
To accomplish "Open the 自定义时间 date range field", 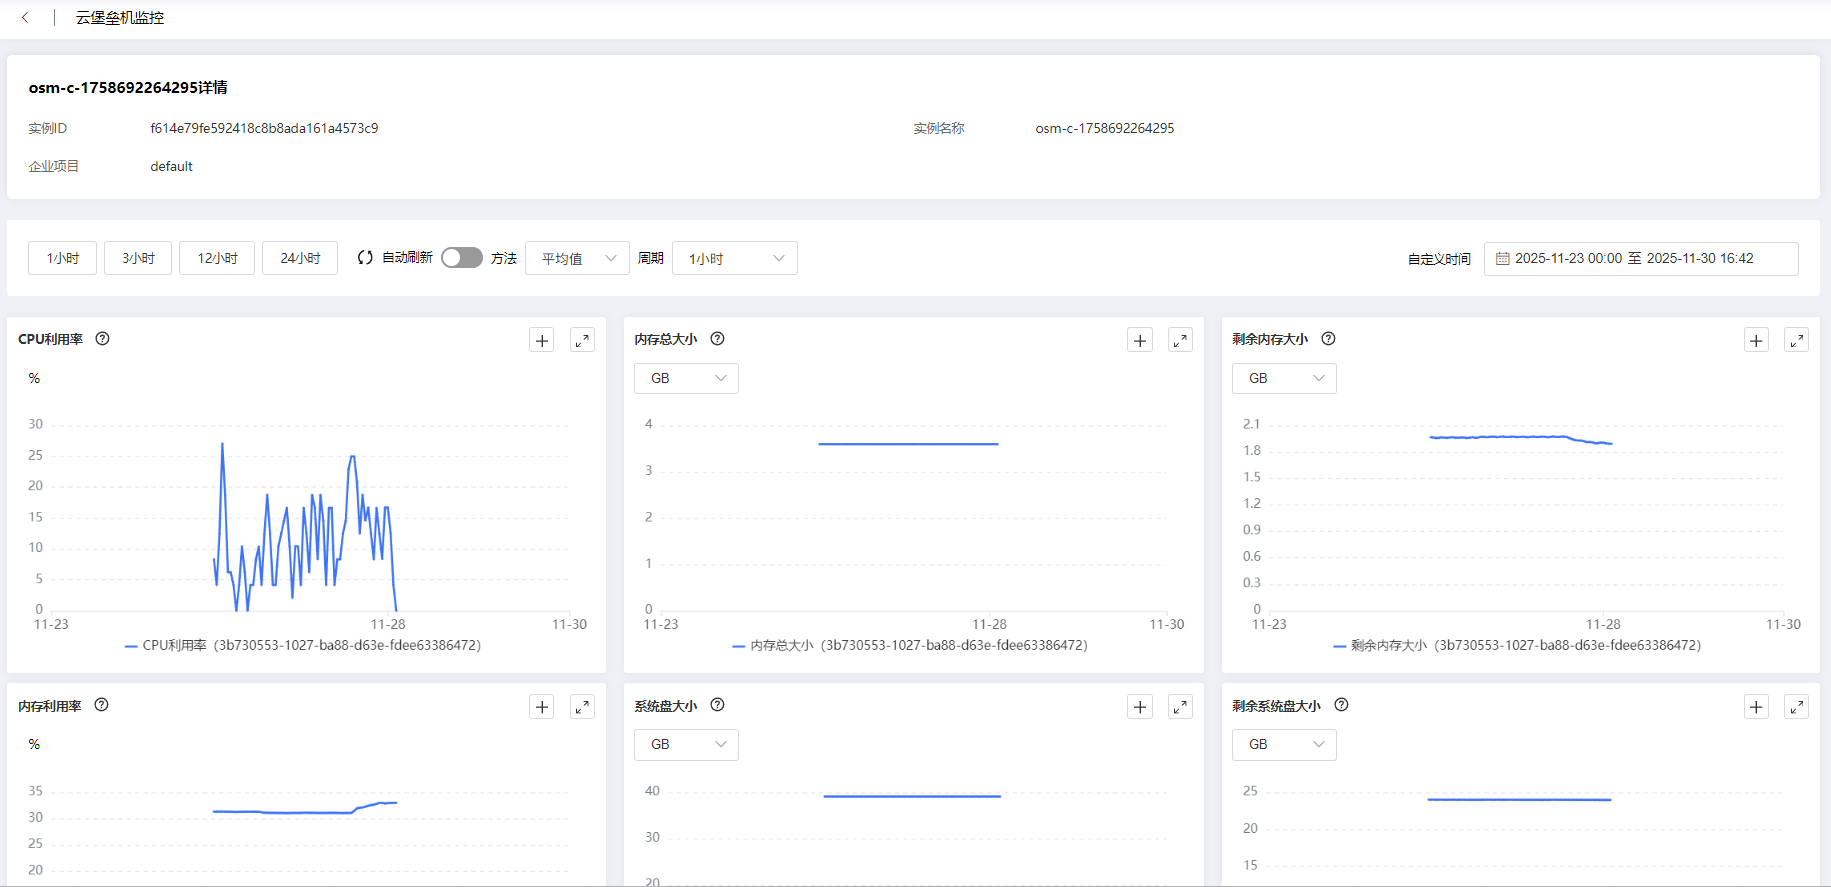I will click(x=1640, y=258).
